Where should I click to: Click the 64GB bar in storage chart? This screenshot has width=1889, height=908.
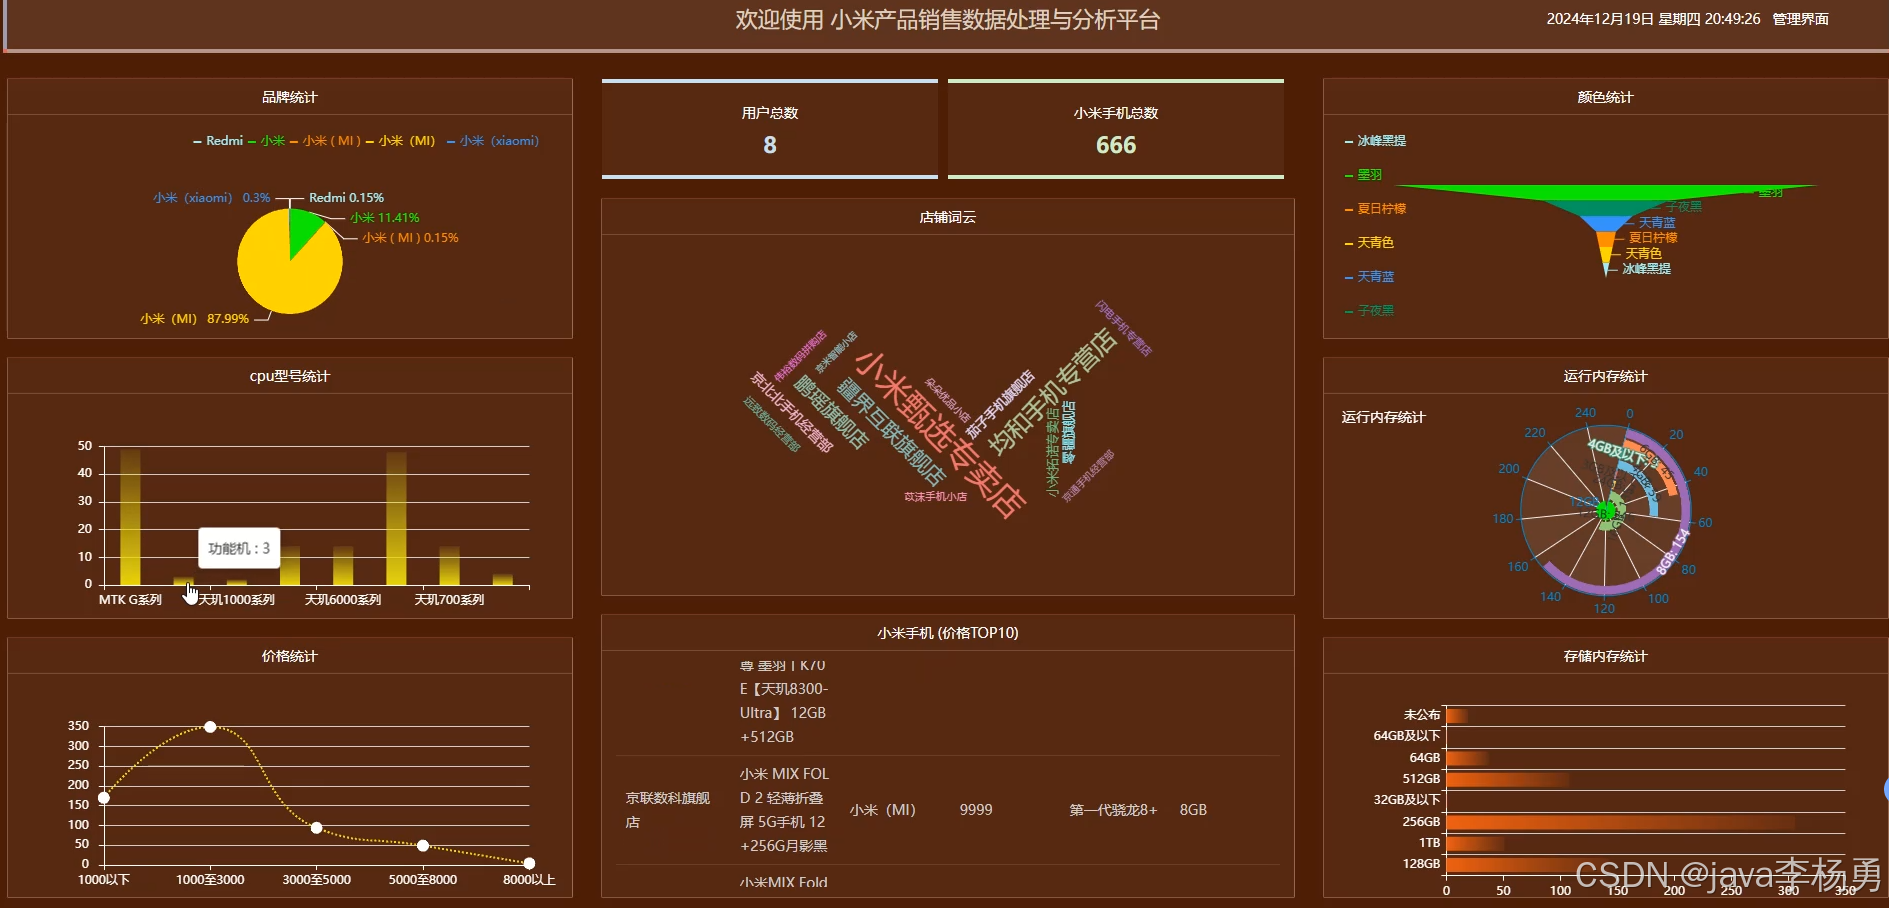tap(1468, 758)
